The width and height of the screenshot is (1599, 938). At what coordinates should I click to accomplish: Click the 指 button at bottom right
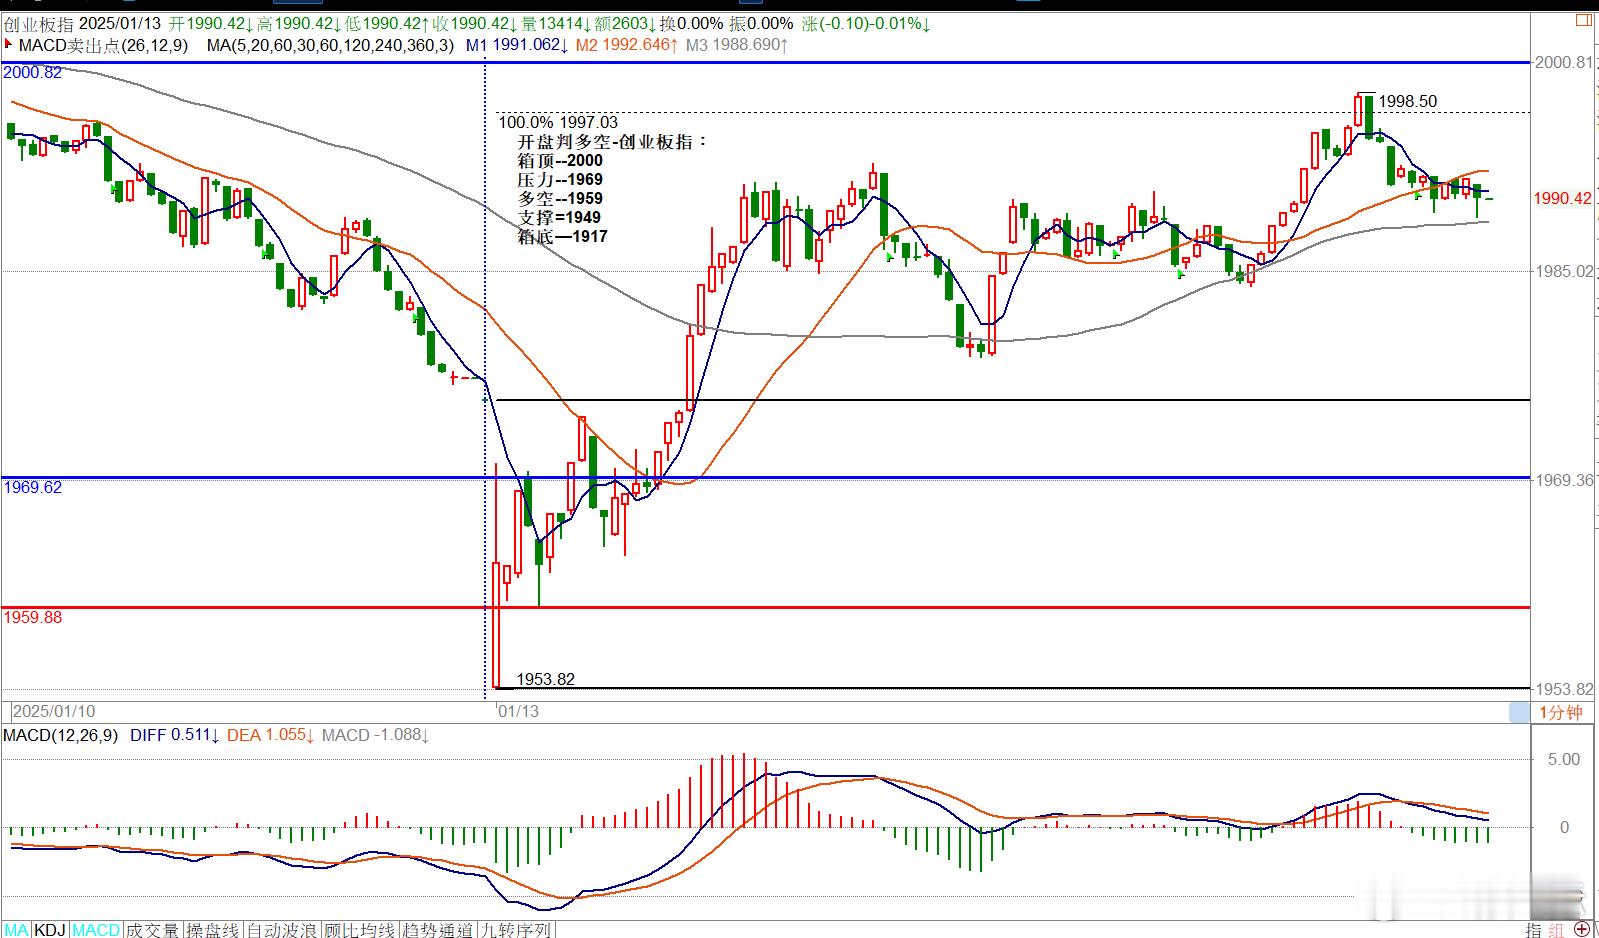tap(1534, 929)
